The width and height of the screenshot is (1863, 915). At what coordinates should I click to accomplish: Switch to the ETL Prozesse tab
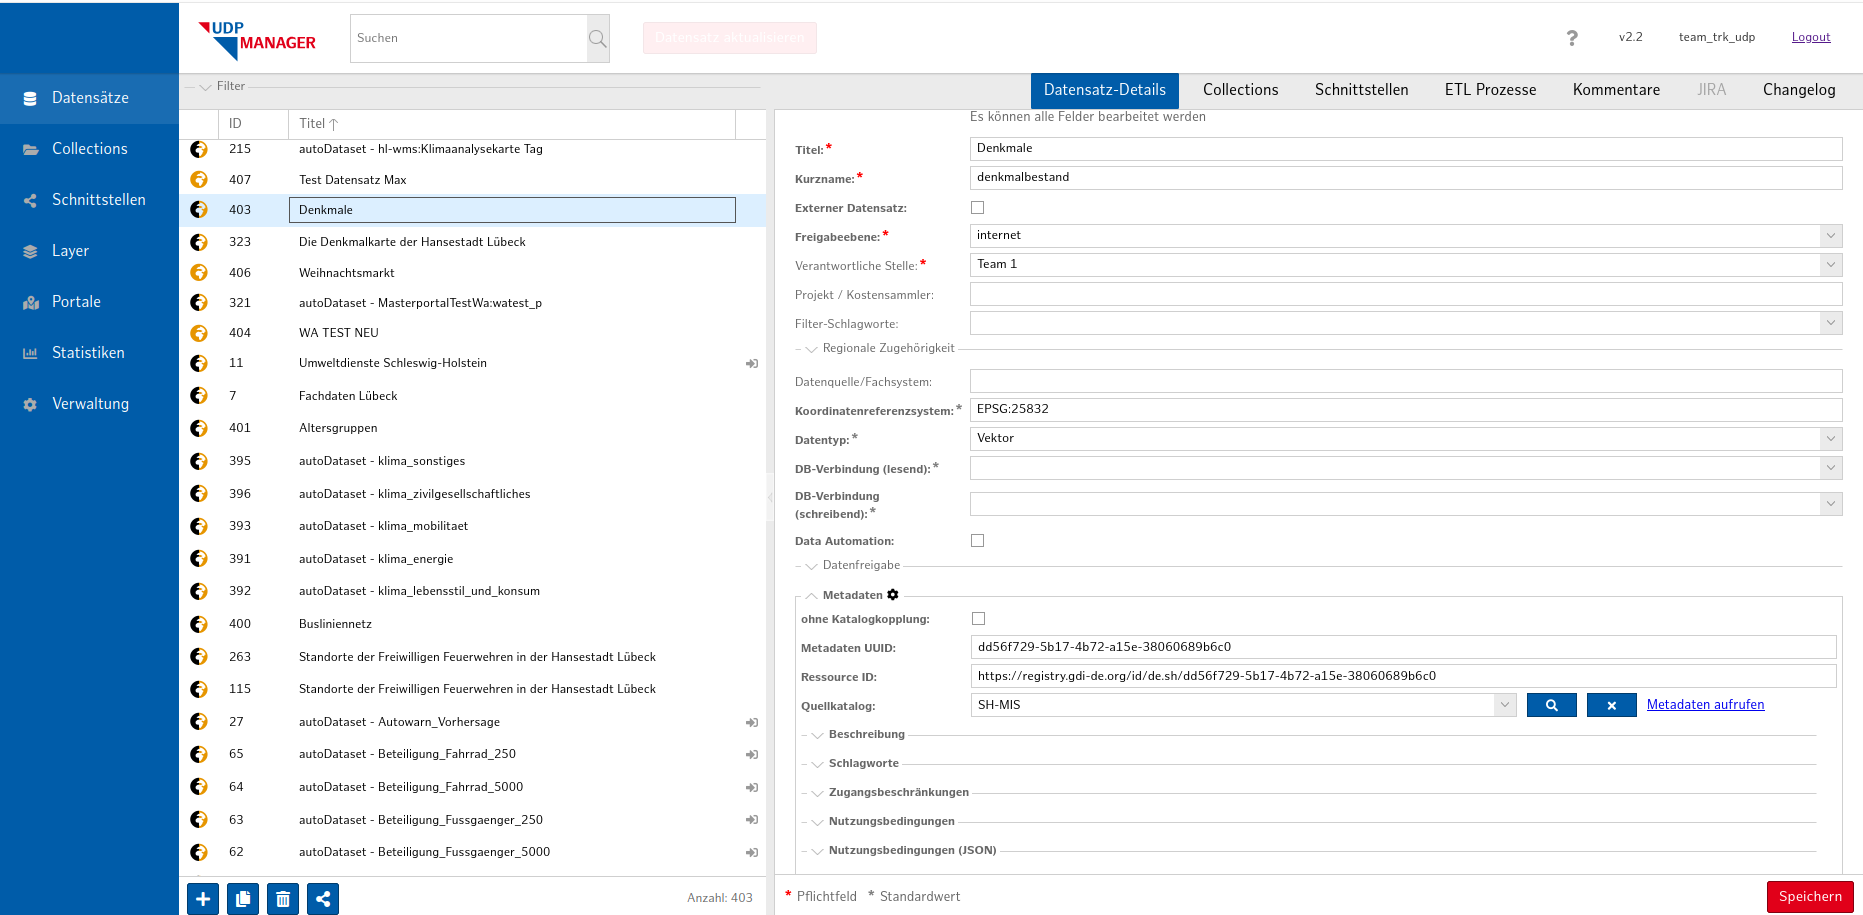pyautogui.click(x=1490, y=90)
